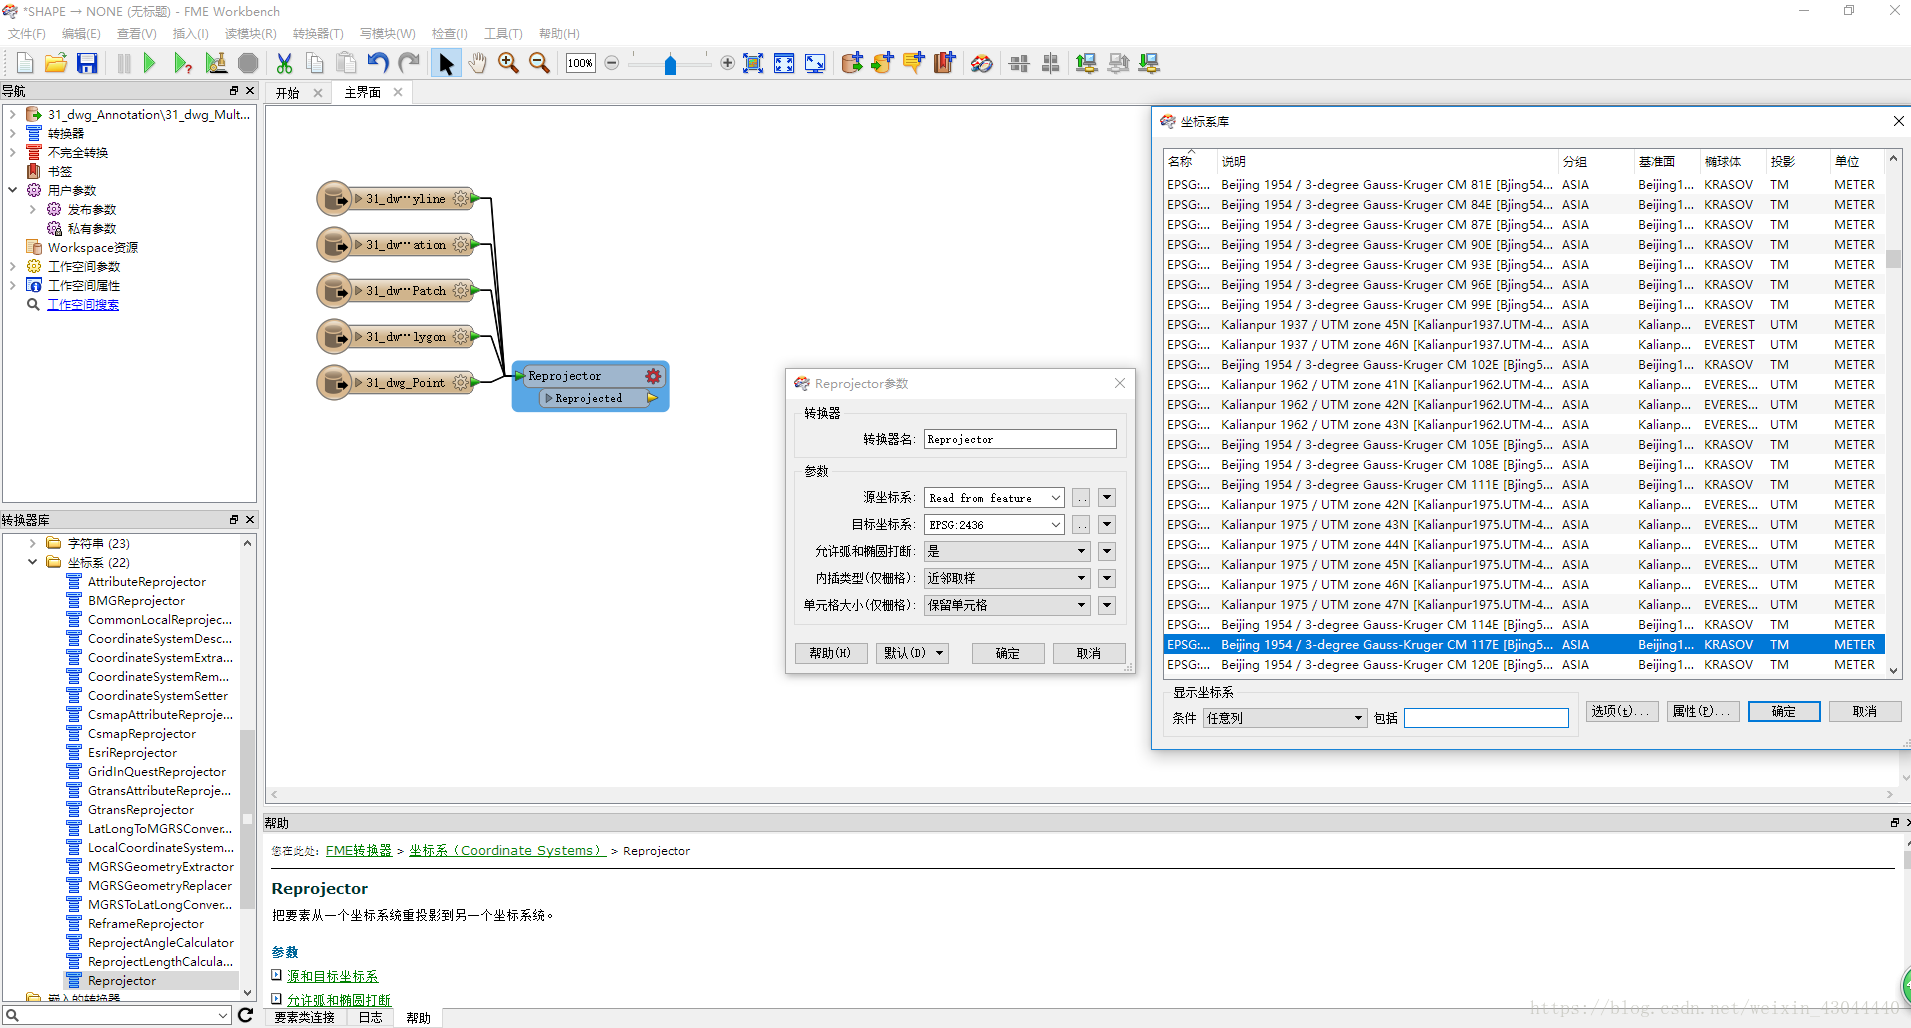Open the 条件 任意列 combo box
The width and height of the screenshot is (1911, 1028).
[1285, 718]
